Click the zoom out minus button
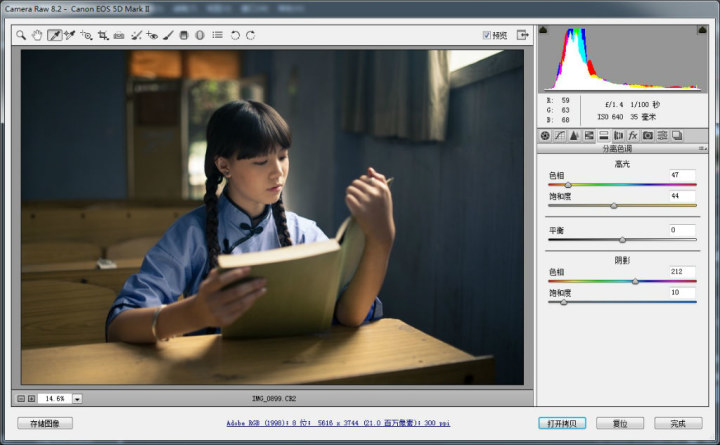The width and height of the screenshot is (720, 445). tap(21, 399)
